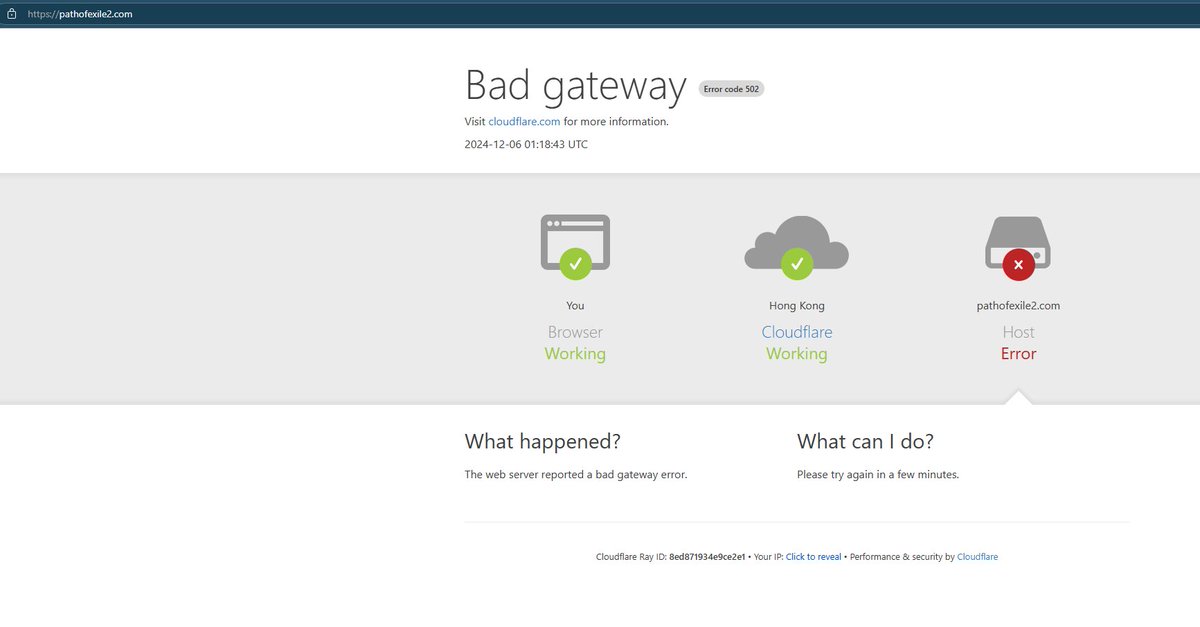The image size is (1200, 627).
Task: Click the Error code 502 badge
Action: 731,89
